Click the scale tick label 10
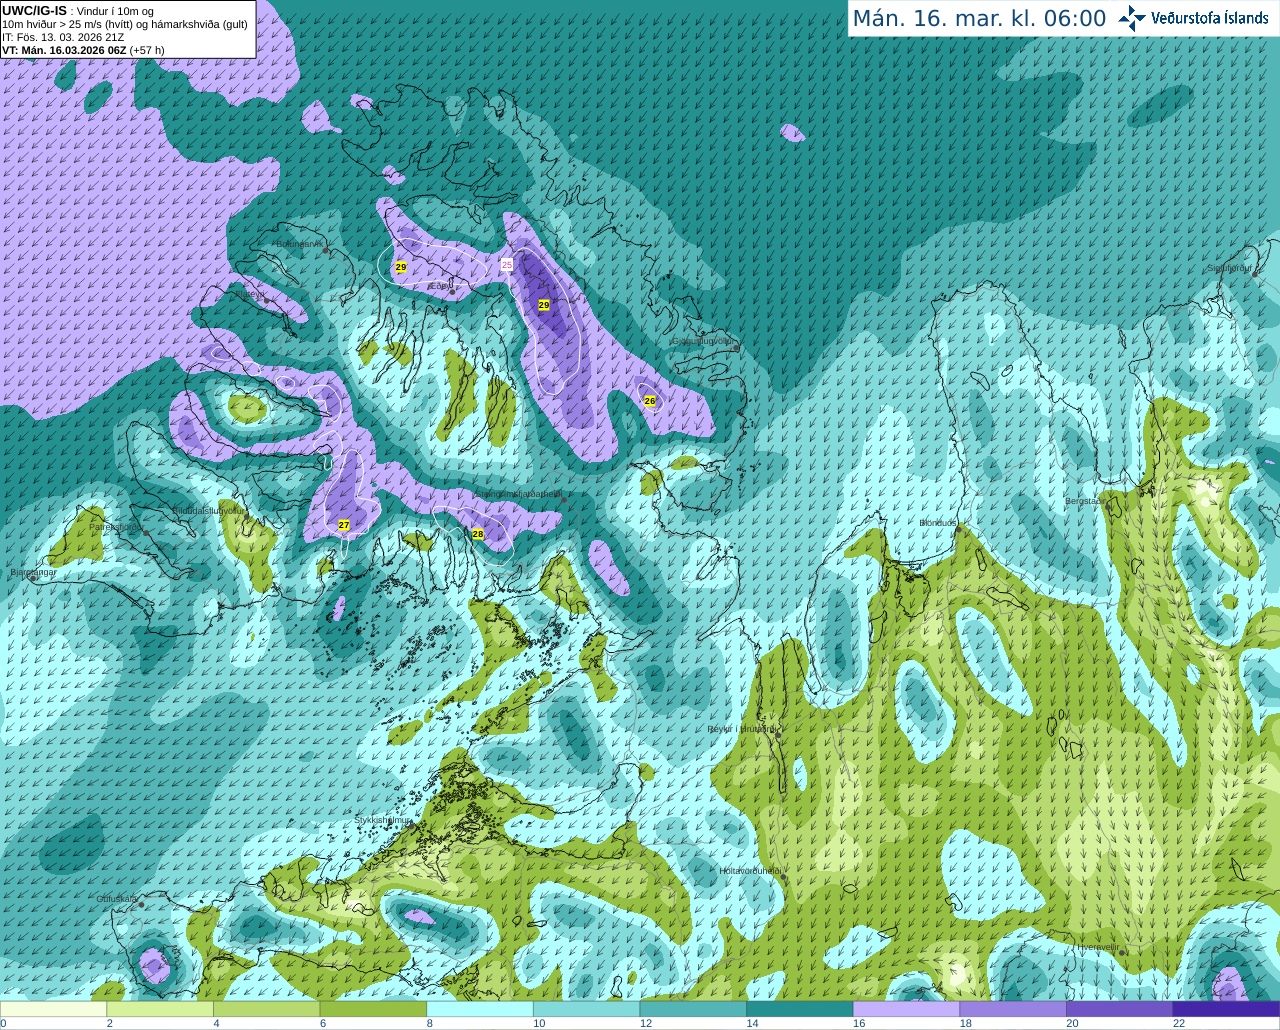 (x=539, y=1023)
